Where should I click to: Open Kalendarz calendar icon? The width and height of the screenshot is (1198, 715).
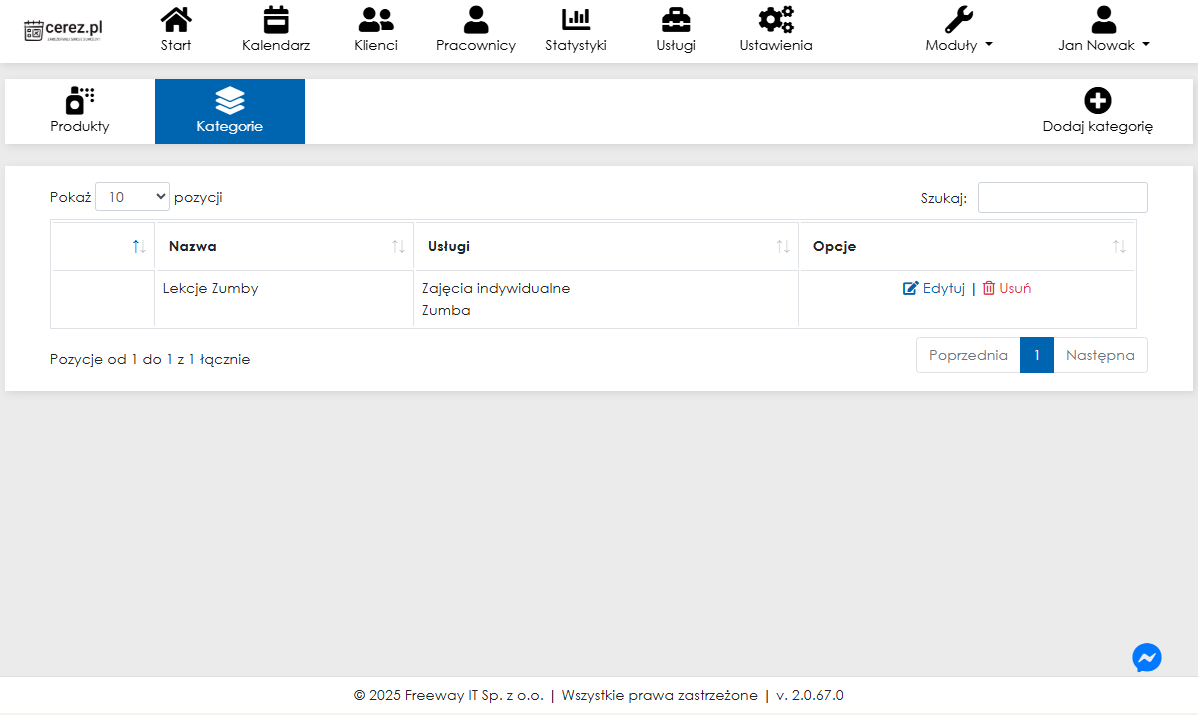coord(276,20)
